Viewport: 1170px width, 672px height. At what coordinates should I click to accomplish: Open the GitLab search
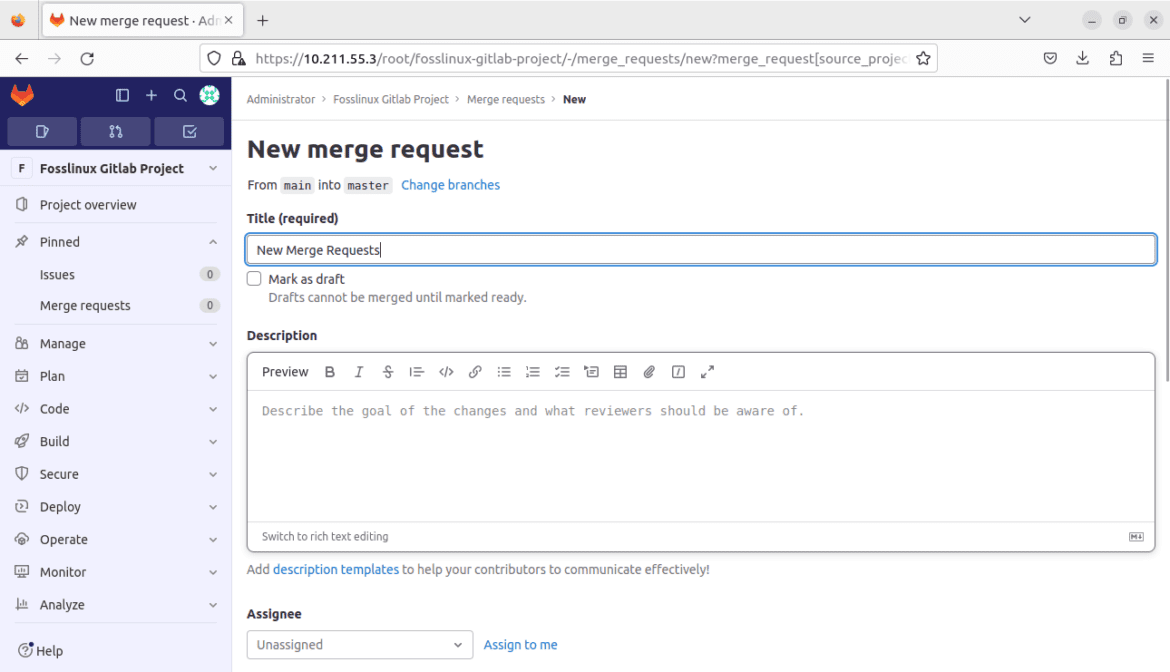(x=180, y=95)
